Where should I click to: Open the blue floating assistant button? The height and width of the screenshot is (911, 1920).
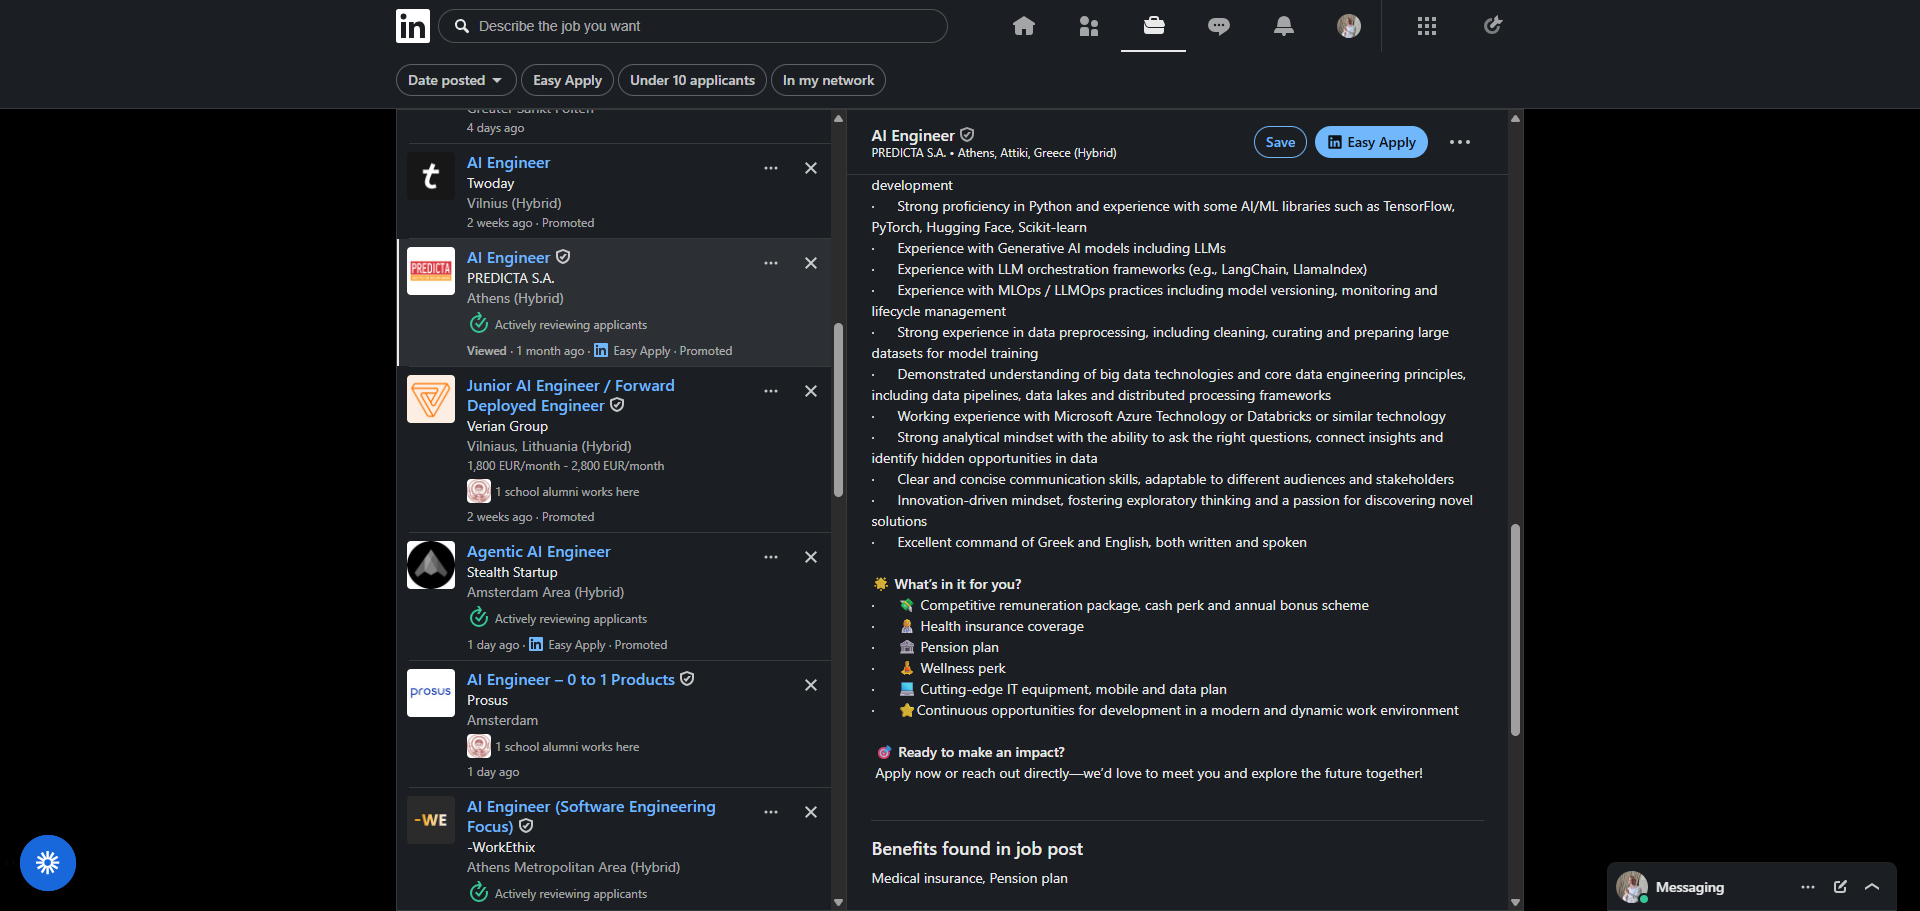tap(48, 863)
